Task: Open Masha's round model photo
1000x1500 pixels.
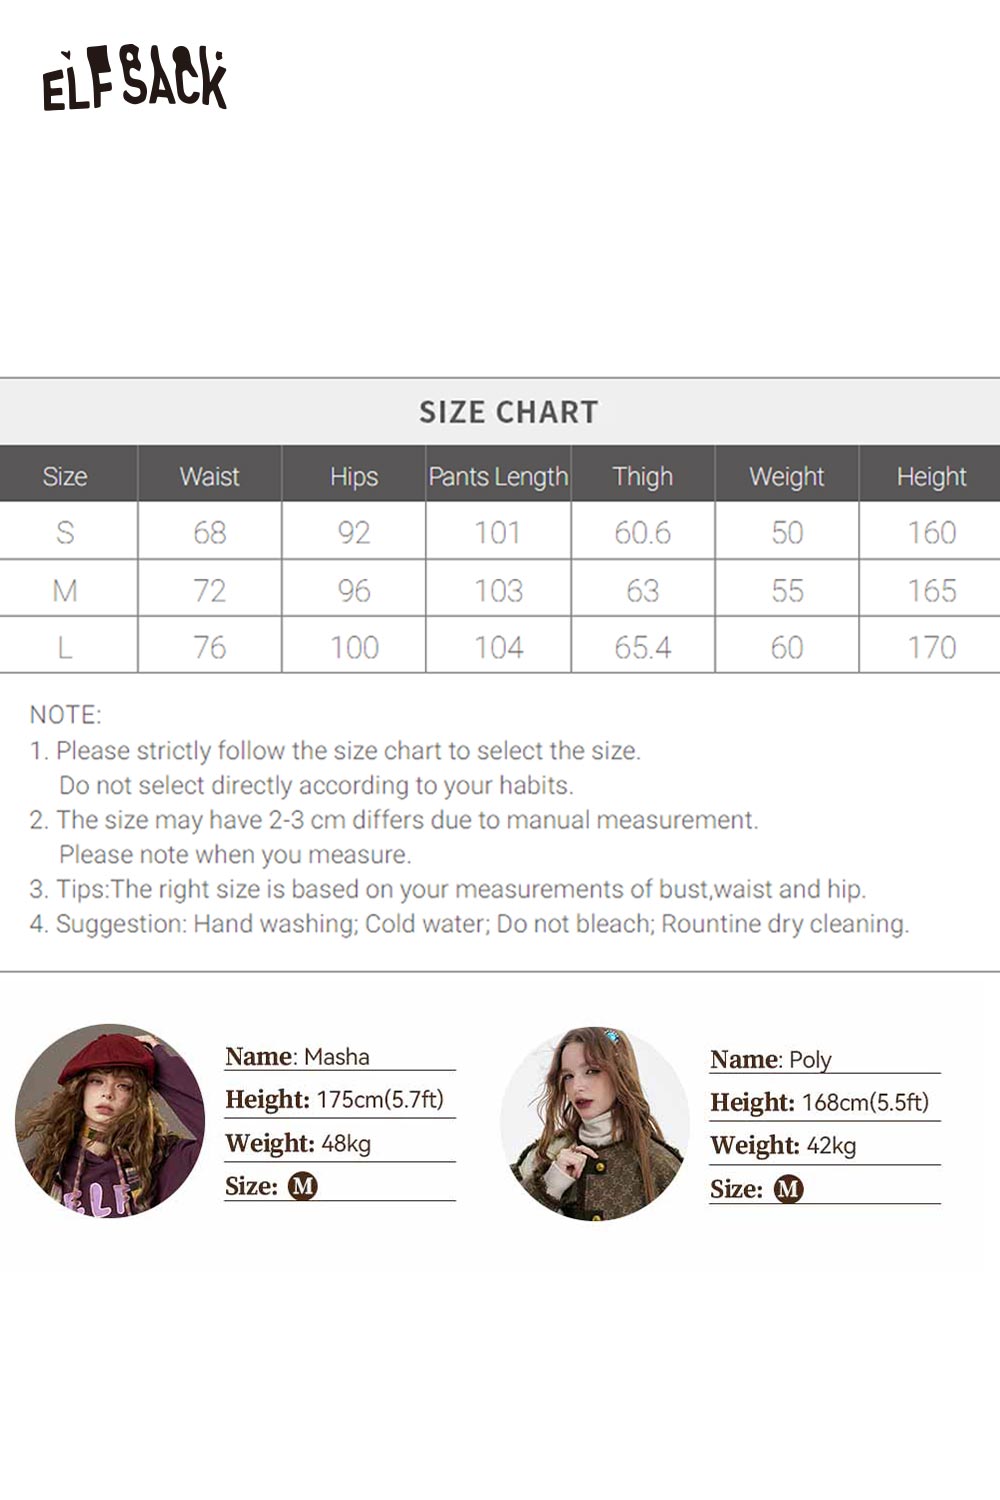Action: click(x=110, y=1120)
